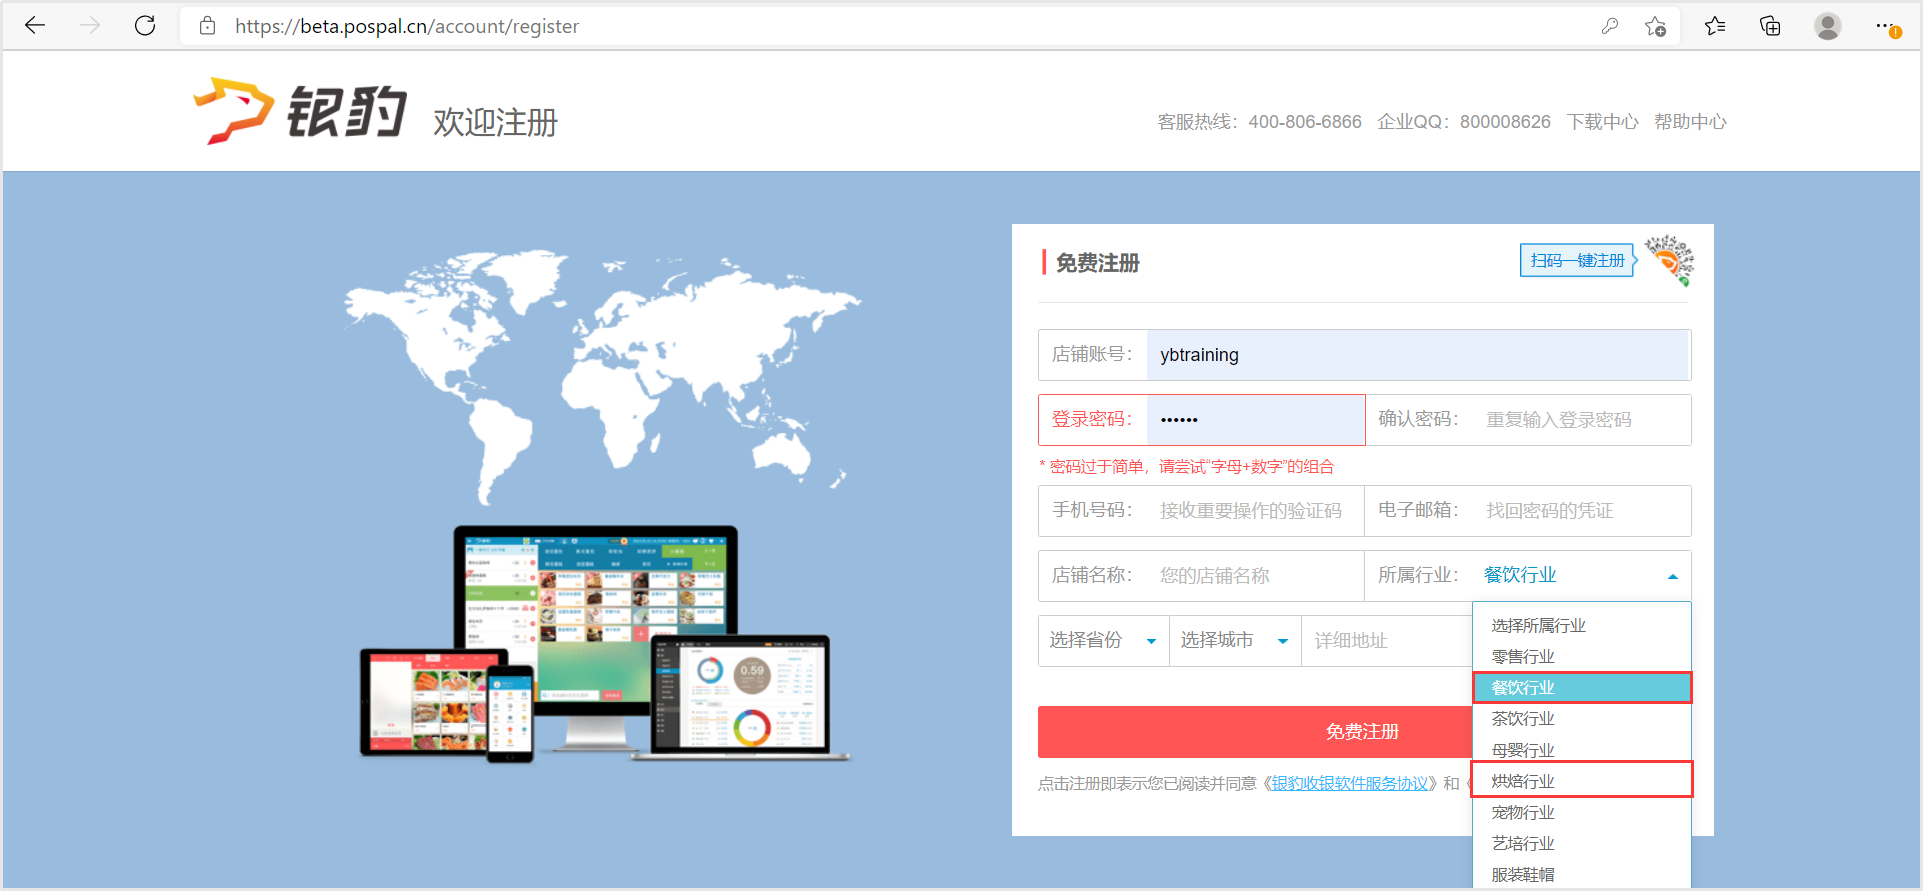1925x894 pixels.
Task: Open the 下载中心 link
Action: click(x=1601, y=122)
